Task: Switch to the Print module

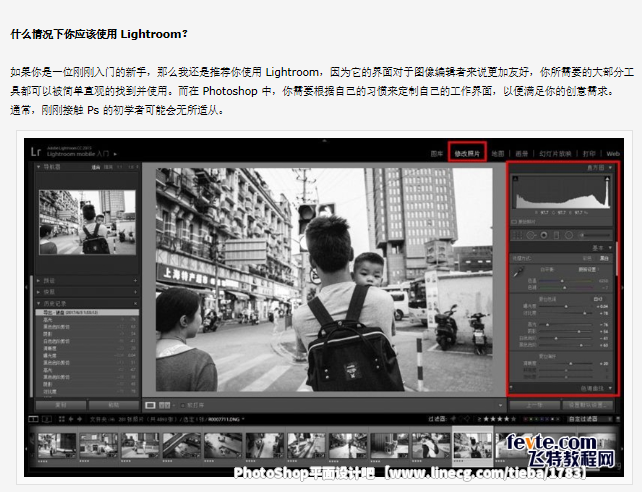Action: [x=589, y=154]
